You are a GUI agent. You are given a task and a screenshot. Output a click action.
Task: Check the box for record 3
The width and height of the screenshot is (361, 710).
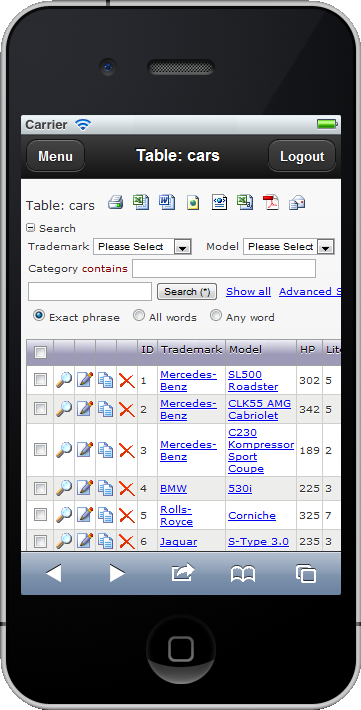(40, 450)
